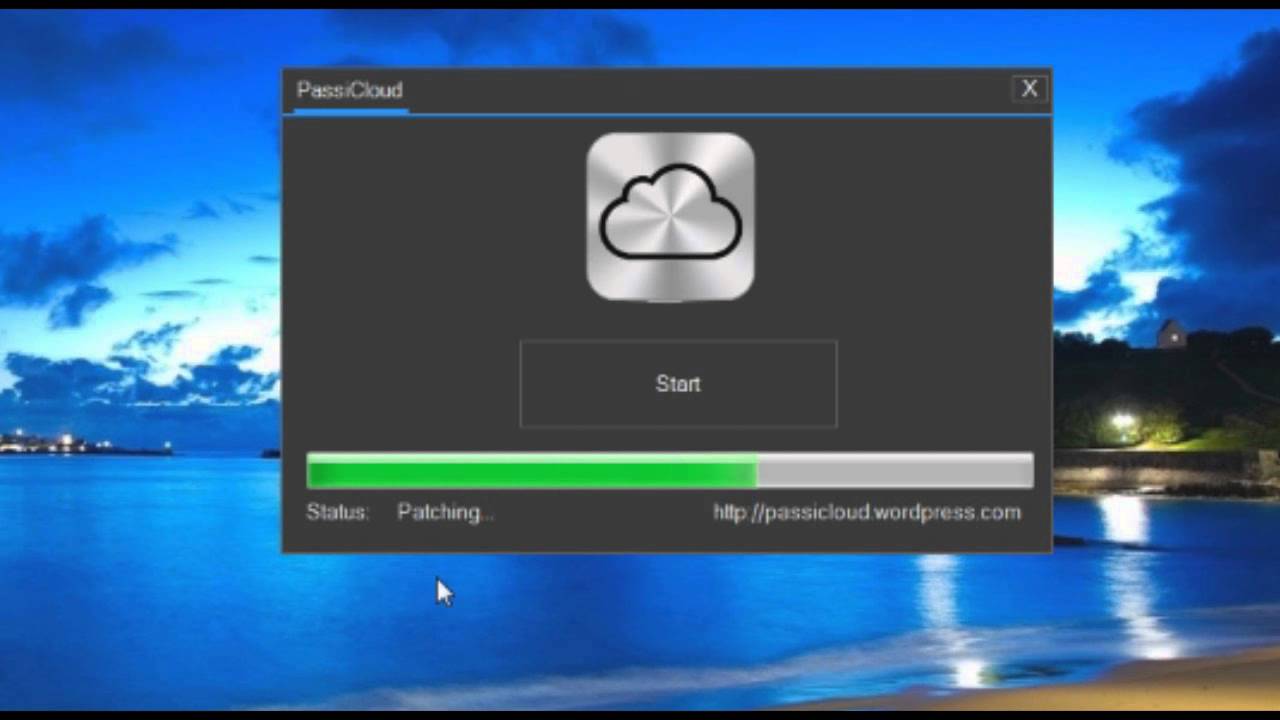Open the passicloud.wordpress.com link
1280x720 pixels.
tap(867, 512)
